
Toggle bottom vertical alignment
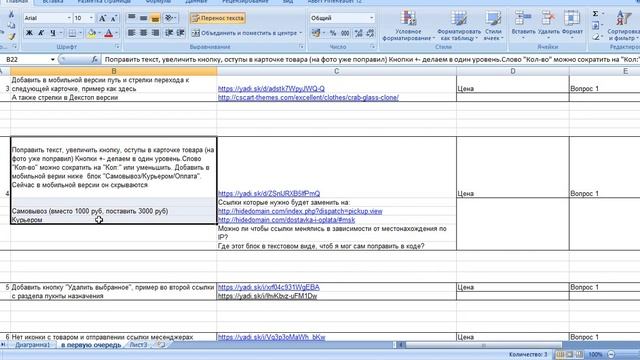coord(155,18)
